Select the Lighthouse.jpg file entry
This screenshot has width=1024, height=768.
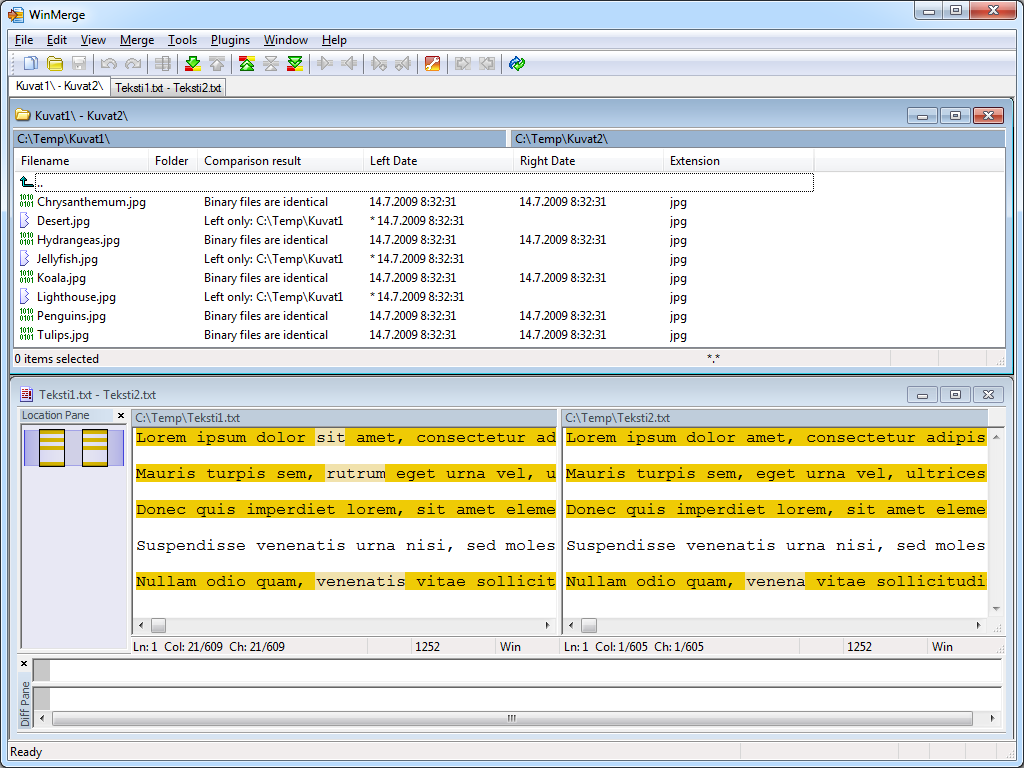(76, 296)
